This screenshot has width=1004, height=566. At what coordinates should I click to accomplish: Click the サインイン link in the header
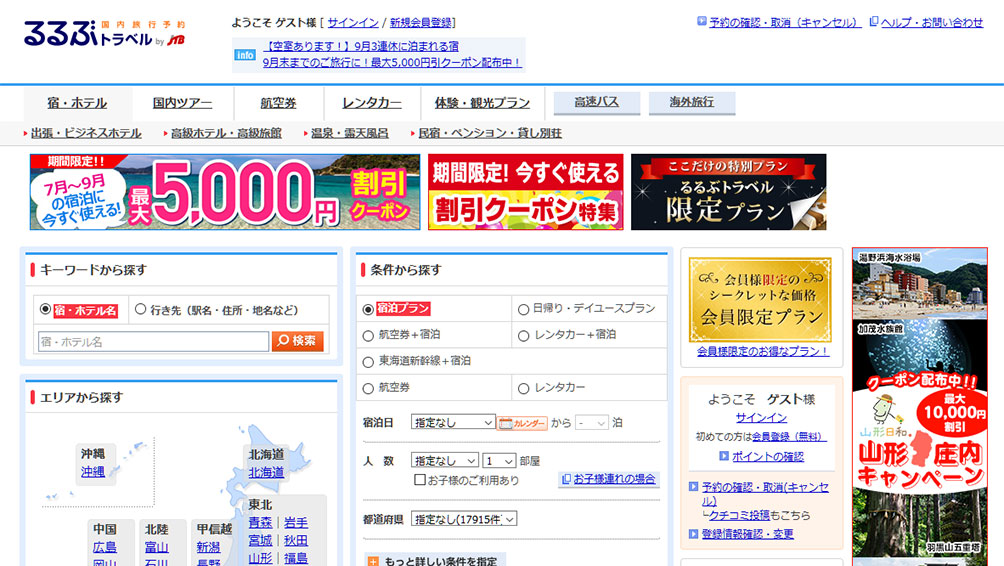coord(351,22)
